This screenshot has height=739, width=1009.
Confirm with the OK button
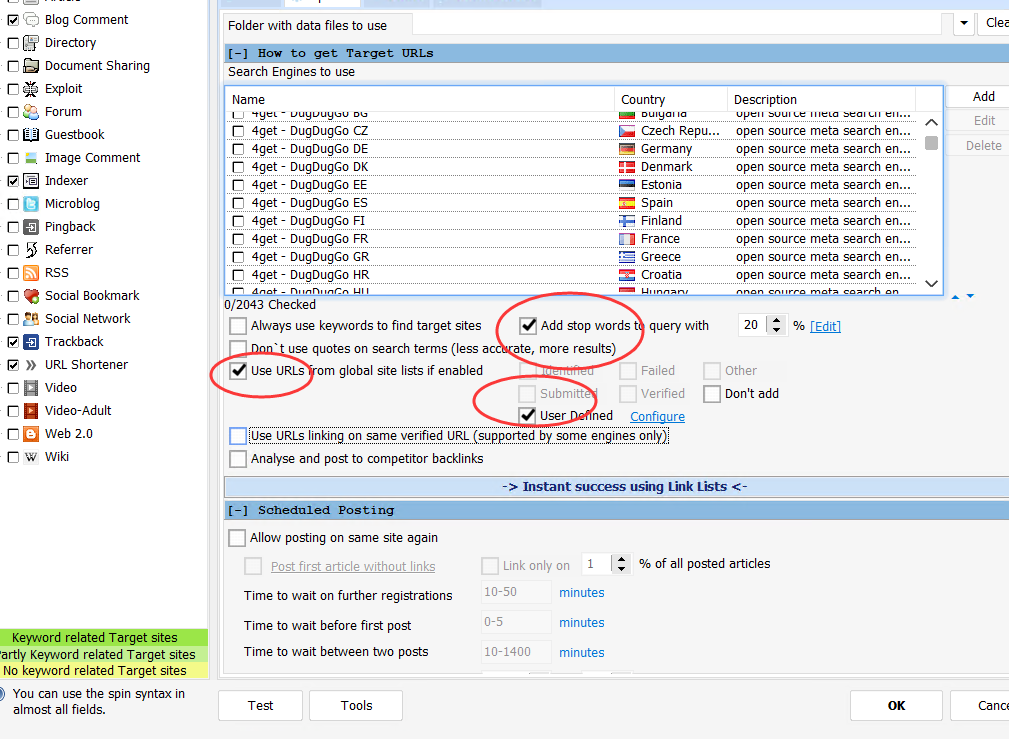click(x=896, y=706)
